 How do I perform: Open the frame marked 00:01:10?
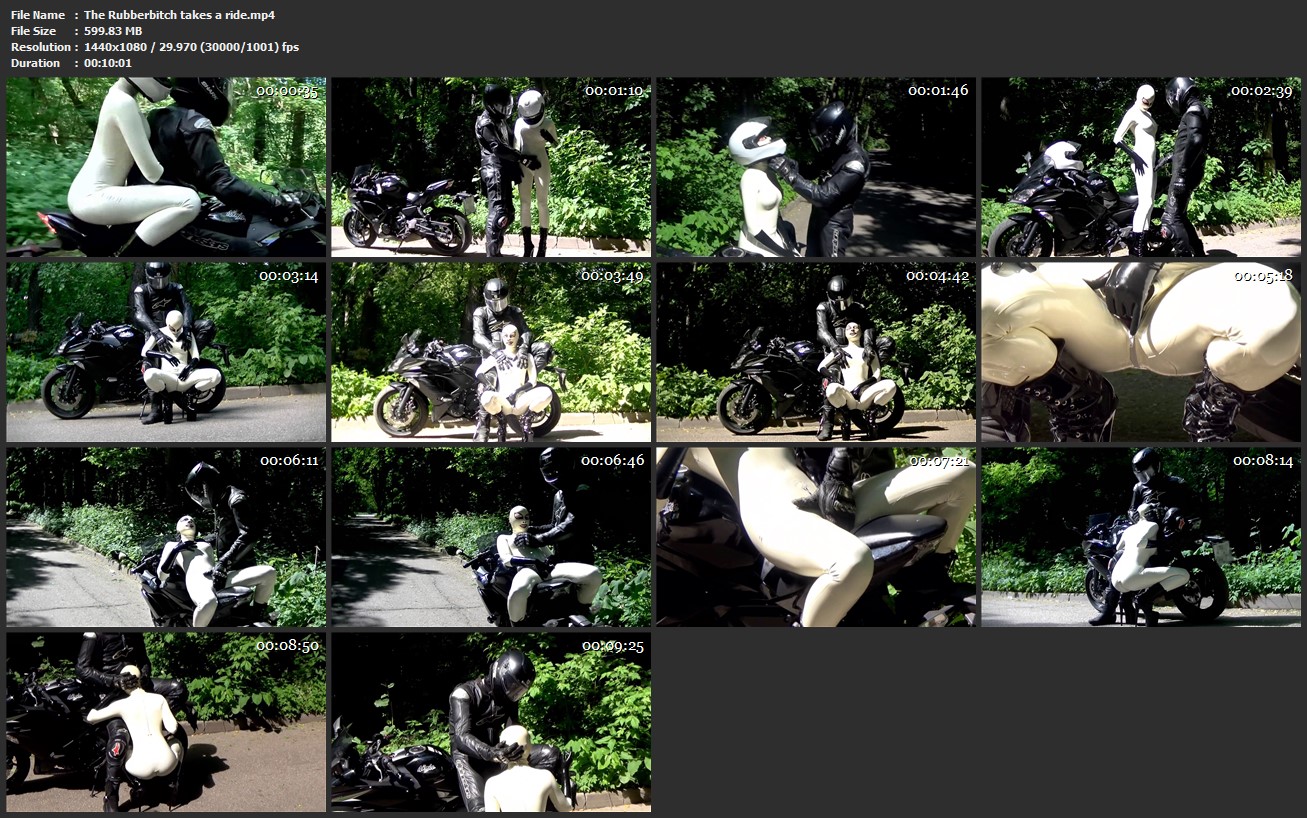click(491, 167)
